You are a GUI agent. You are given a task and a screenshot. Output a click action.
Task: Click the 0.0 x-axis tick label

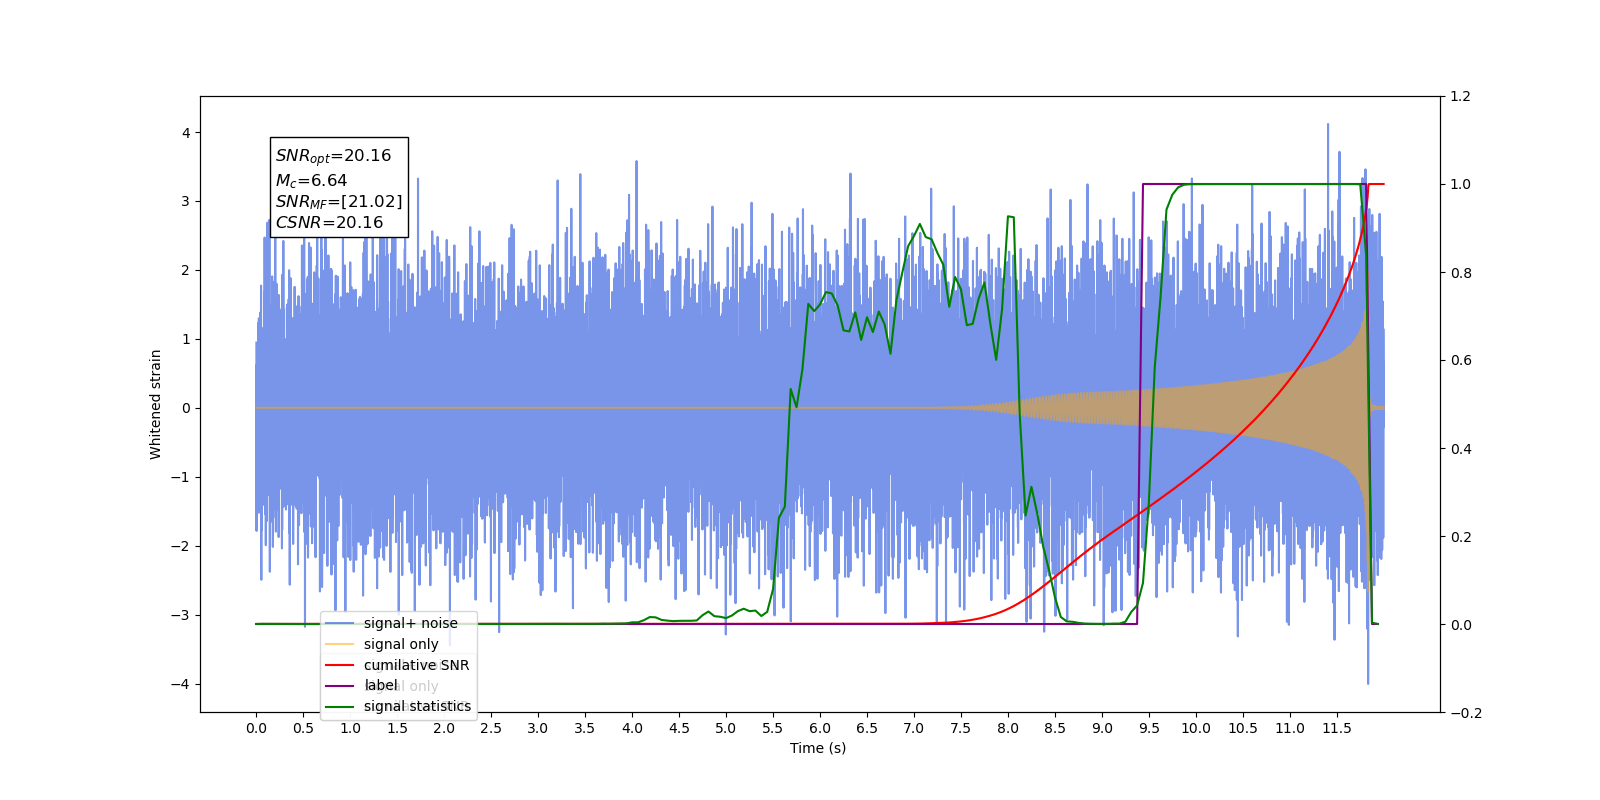coord(256,728)
